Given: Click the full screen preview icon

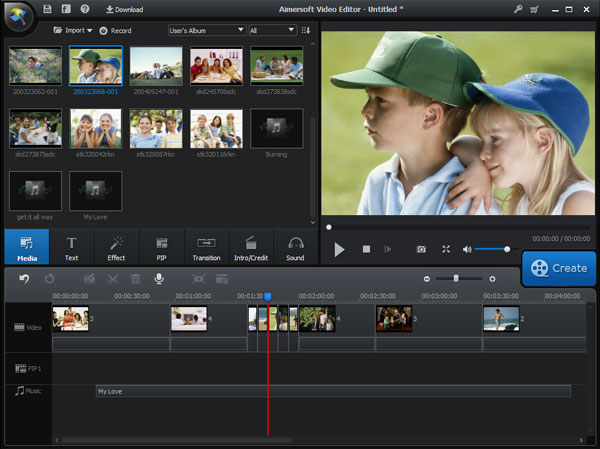Looking at the screenshot, I should click(x=446, y=249).
